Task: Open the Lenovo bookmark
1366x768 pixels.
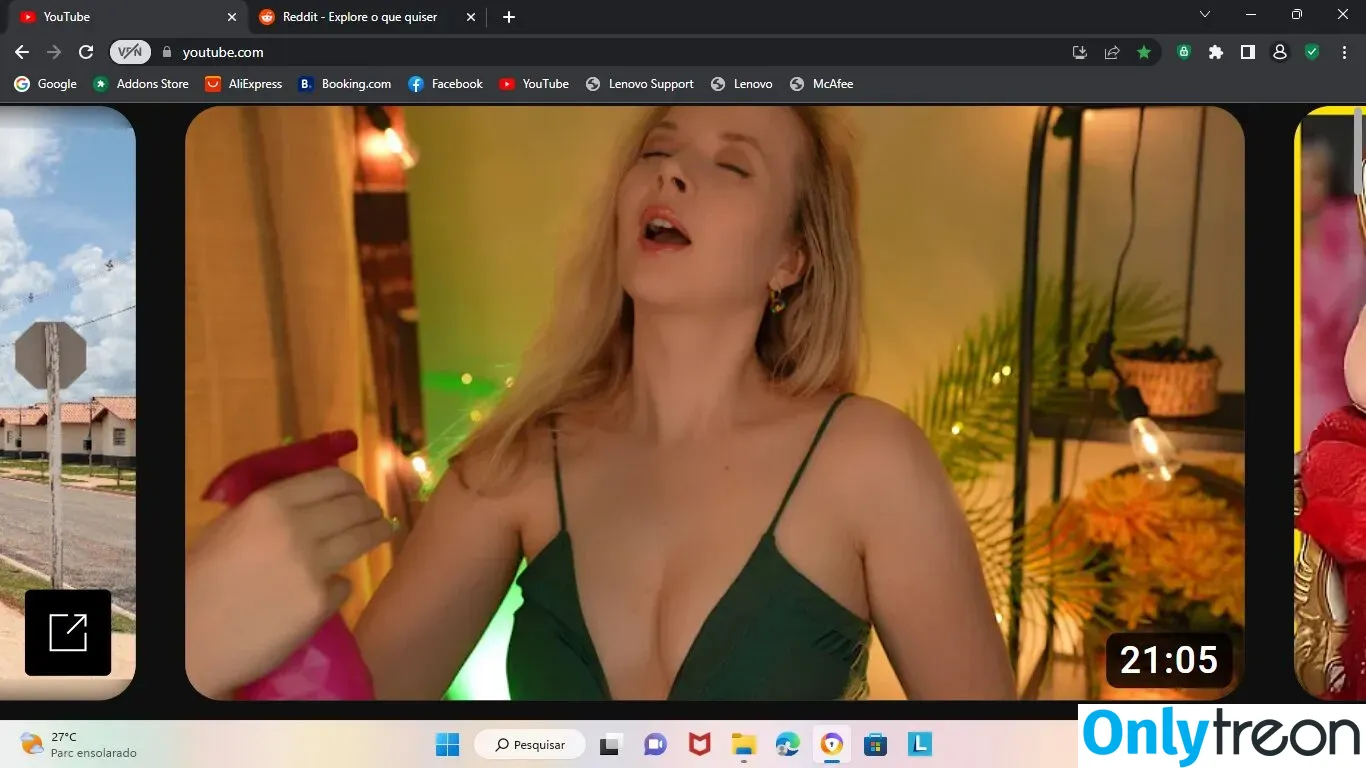Action: pyautogui.click(x=742, y=84)
